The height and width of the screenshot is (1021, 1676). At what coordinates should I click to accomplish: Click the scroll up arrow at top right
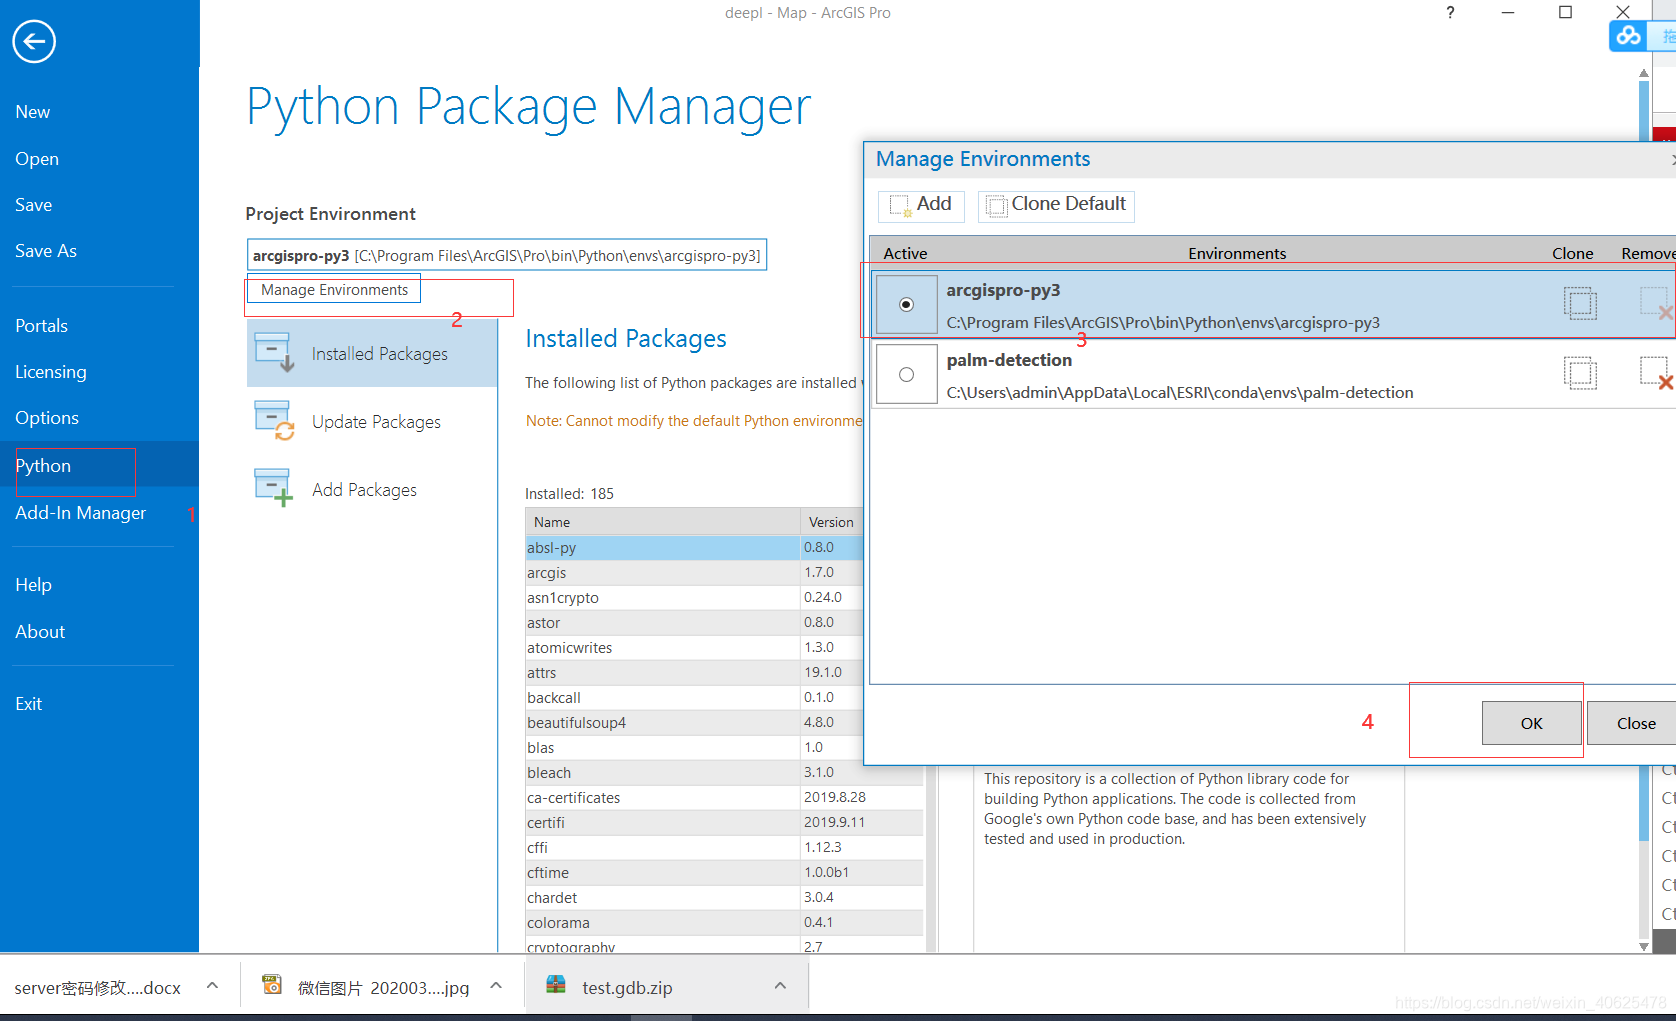[1643, 73]
